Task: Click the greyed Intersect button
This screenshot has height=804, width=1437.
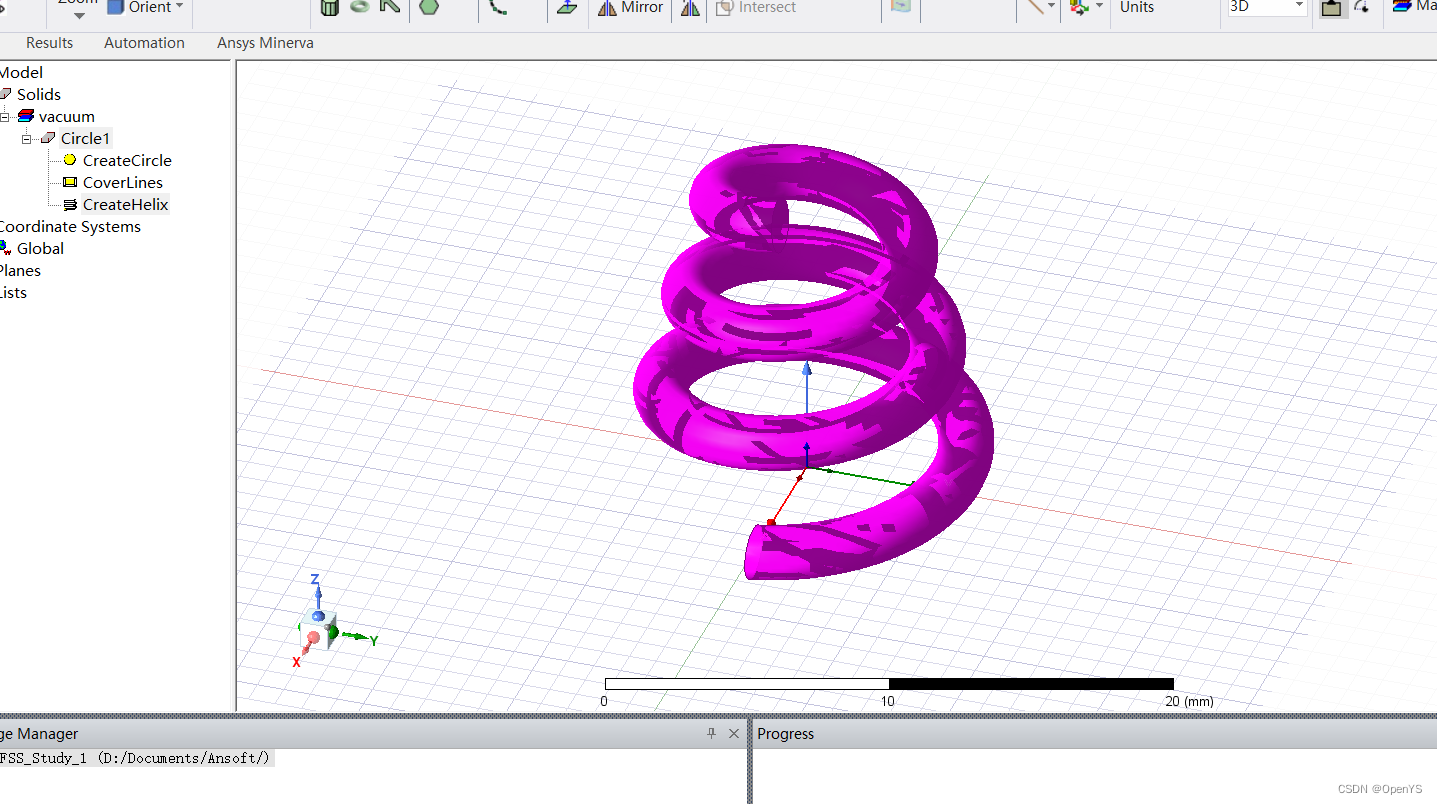Action: point(757,7)
